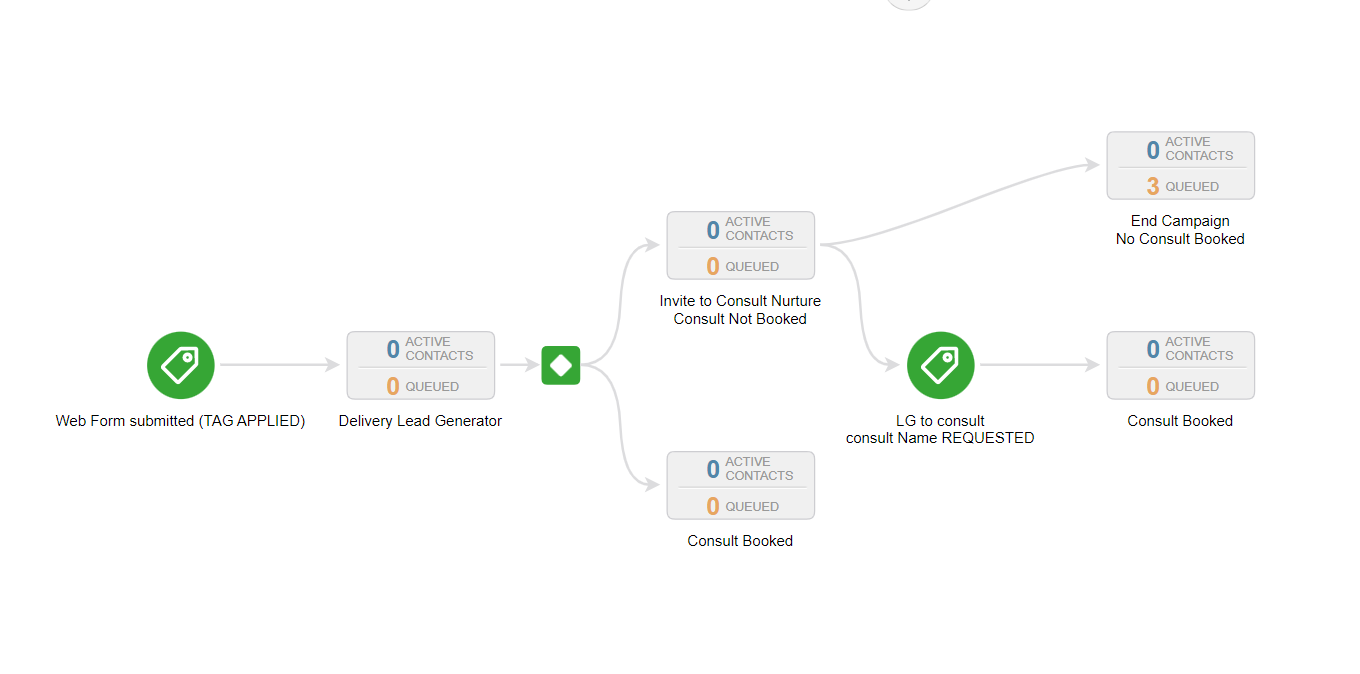Click the orange 3 queued count in End Campaign
1360x674 pixels.
pos(1153,187)
